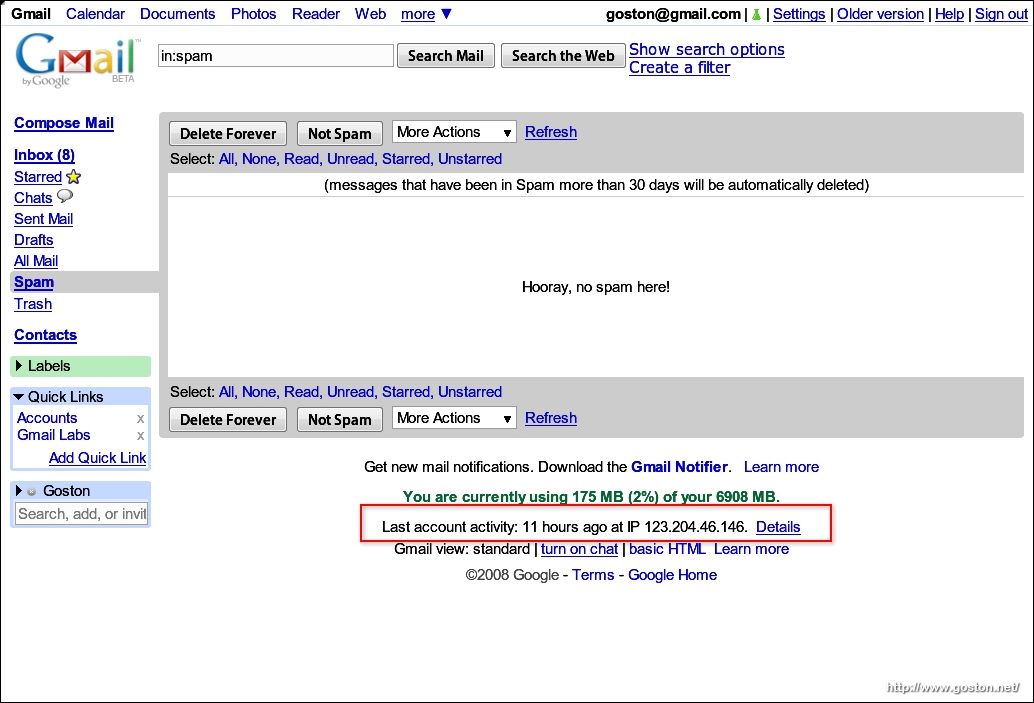
Task: Open Photos from the top bar
Action: pyautogui.click(x=253, y=14)
